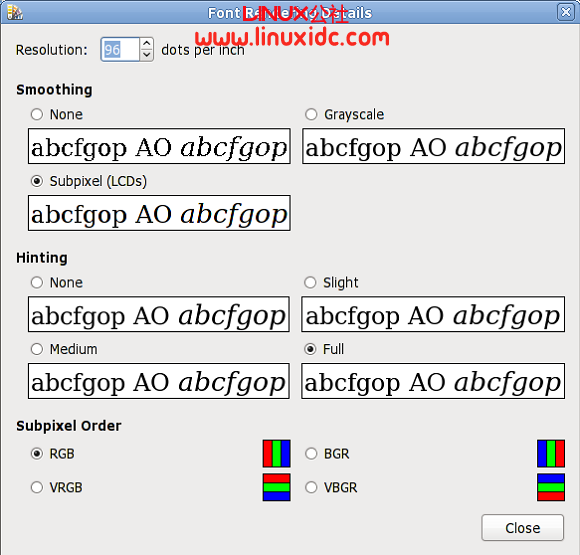The width and height of the screenshot is (580, 555).
Task: Click the Grayscale smoothing font preview sample
Action: (x=434, y=146)
